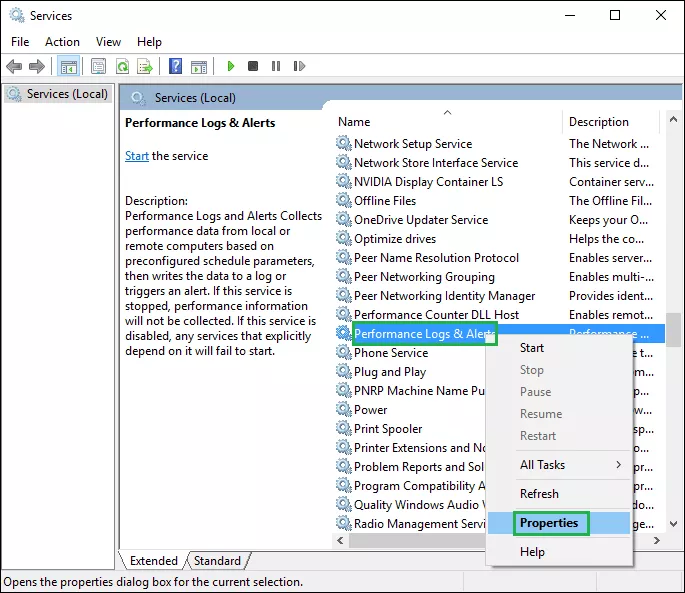The width and height of the screenshot is (685, 593).
Task: Maximize the Services window
Action: (x=615, y=15)
